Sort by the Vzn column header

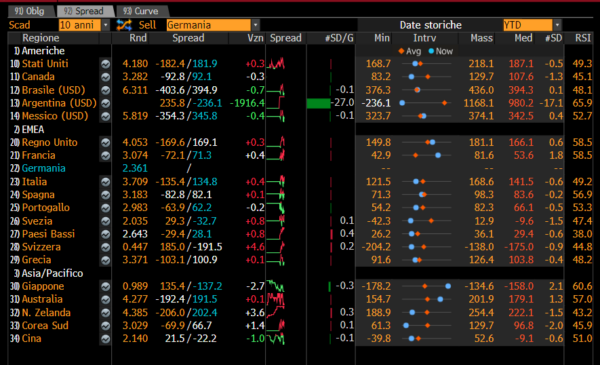click(x=255, y=38)
